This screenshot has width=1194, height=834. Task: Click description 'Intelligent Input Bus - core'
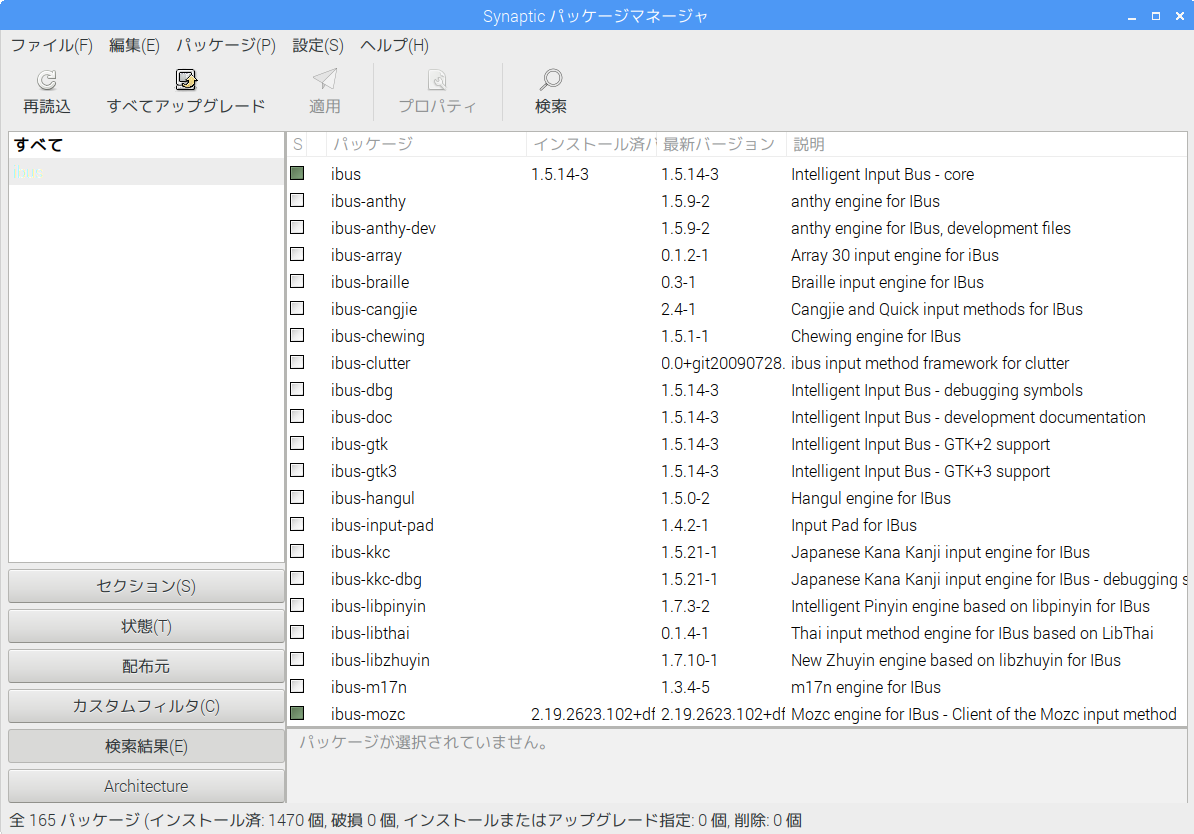(x=883, y=174)
